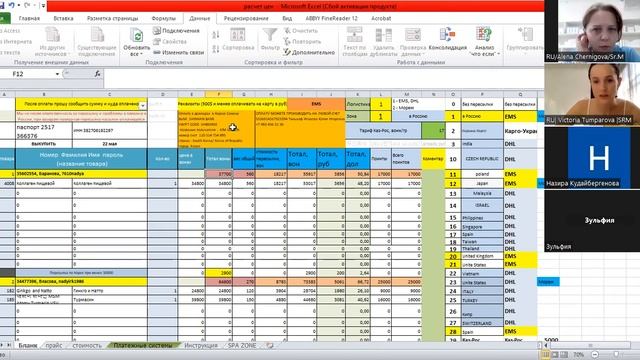Screen dimensions: 640x360
Task: Select the прайс sheet tab
Action: coord(53,345)
